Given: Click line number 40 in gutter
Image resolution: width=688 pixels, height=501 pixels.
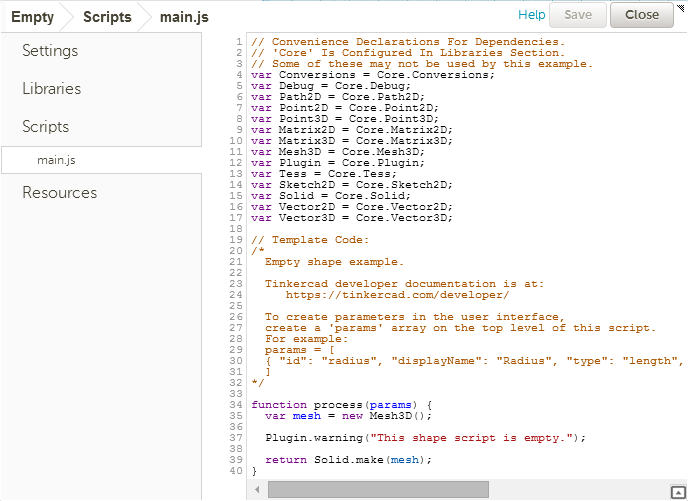Looking at the screenshot, I should point(236,471).
